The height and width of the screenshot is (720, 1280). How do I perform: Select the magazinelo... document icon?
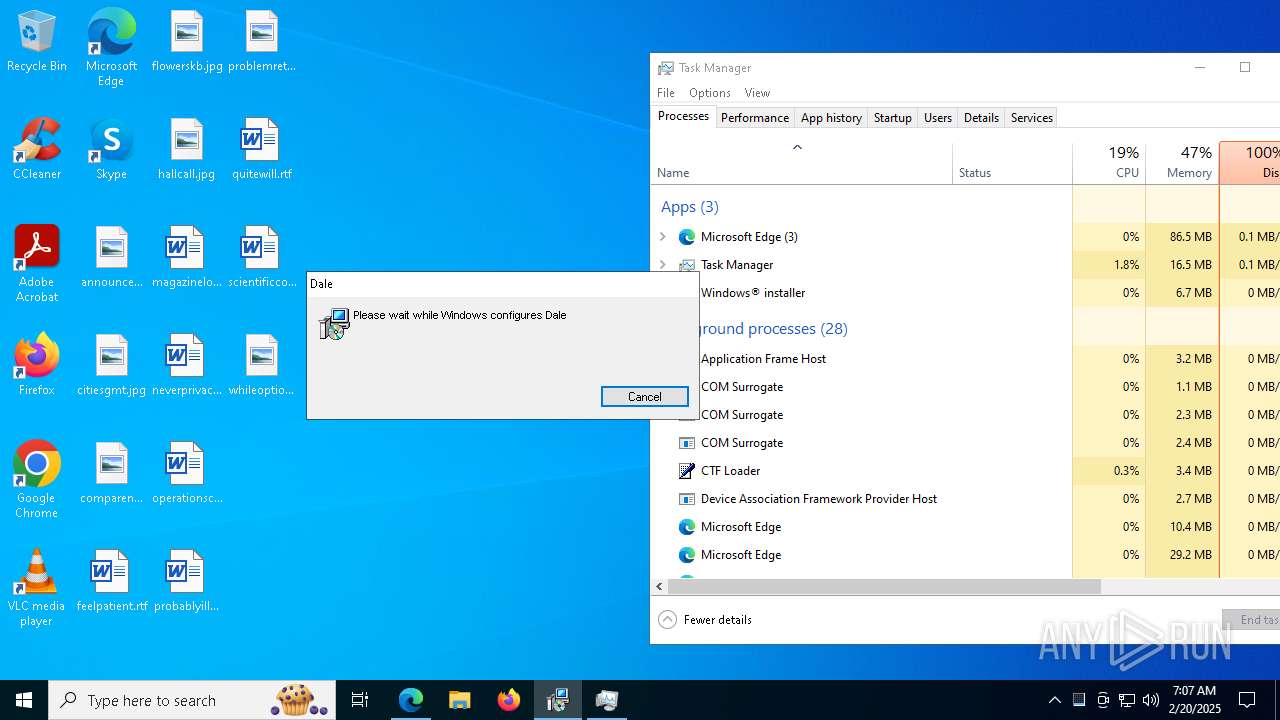click(186, 258)
